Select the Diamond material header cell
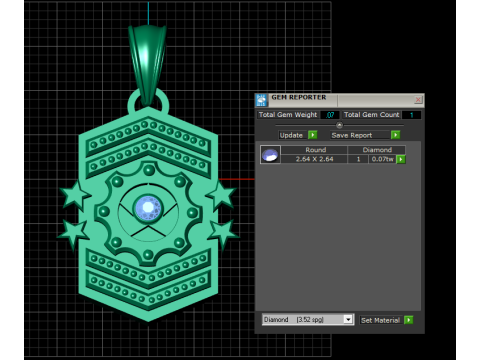 pos(377,150)
